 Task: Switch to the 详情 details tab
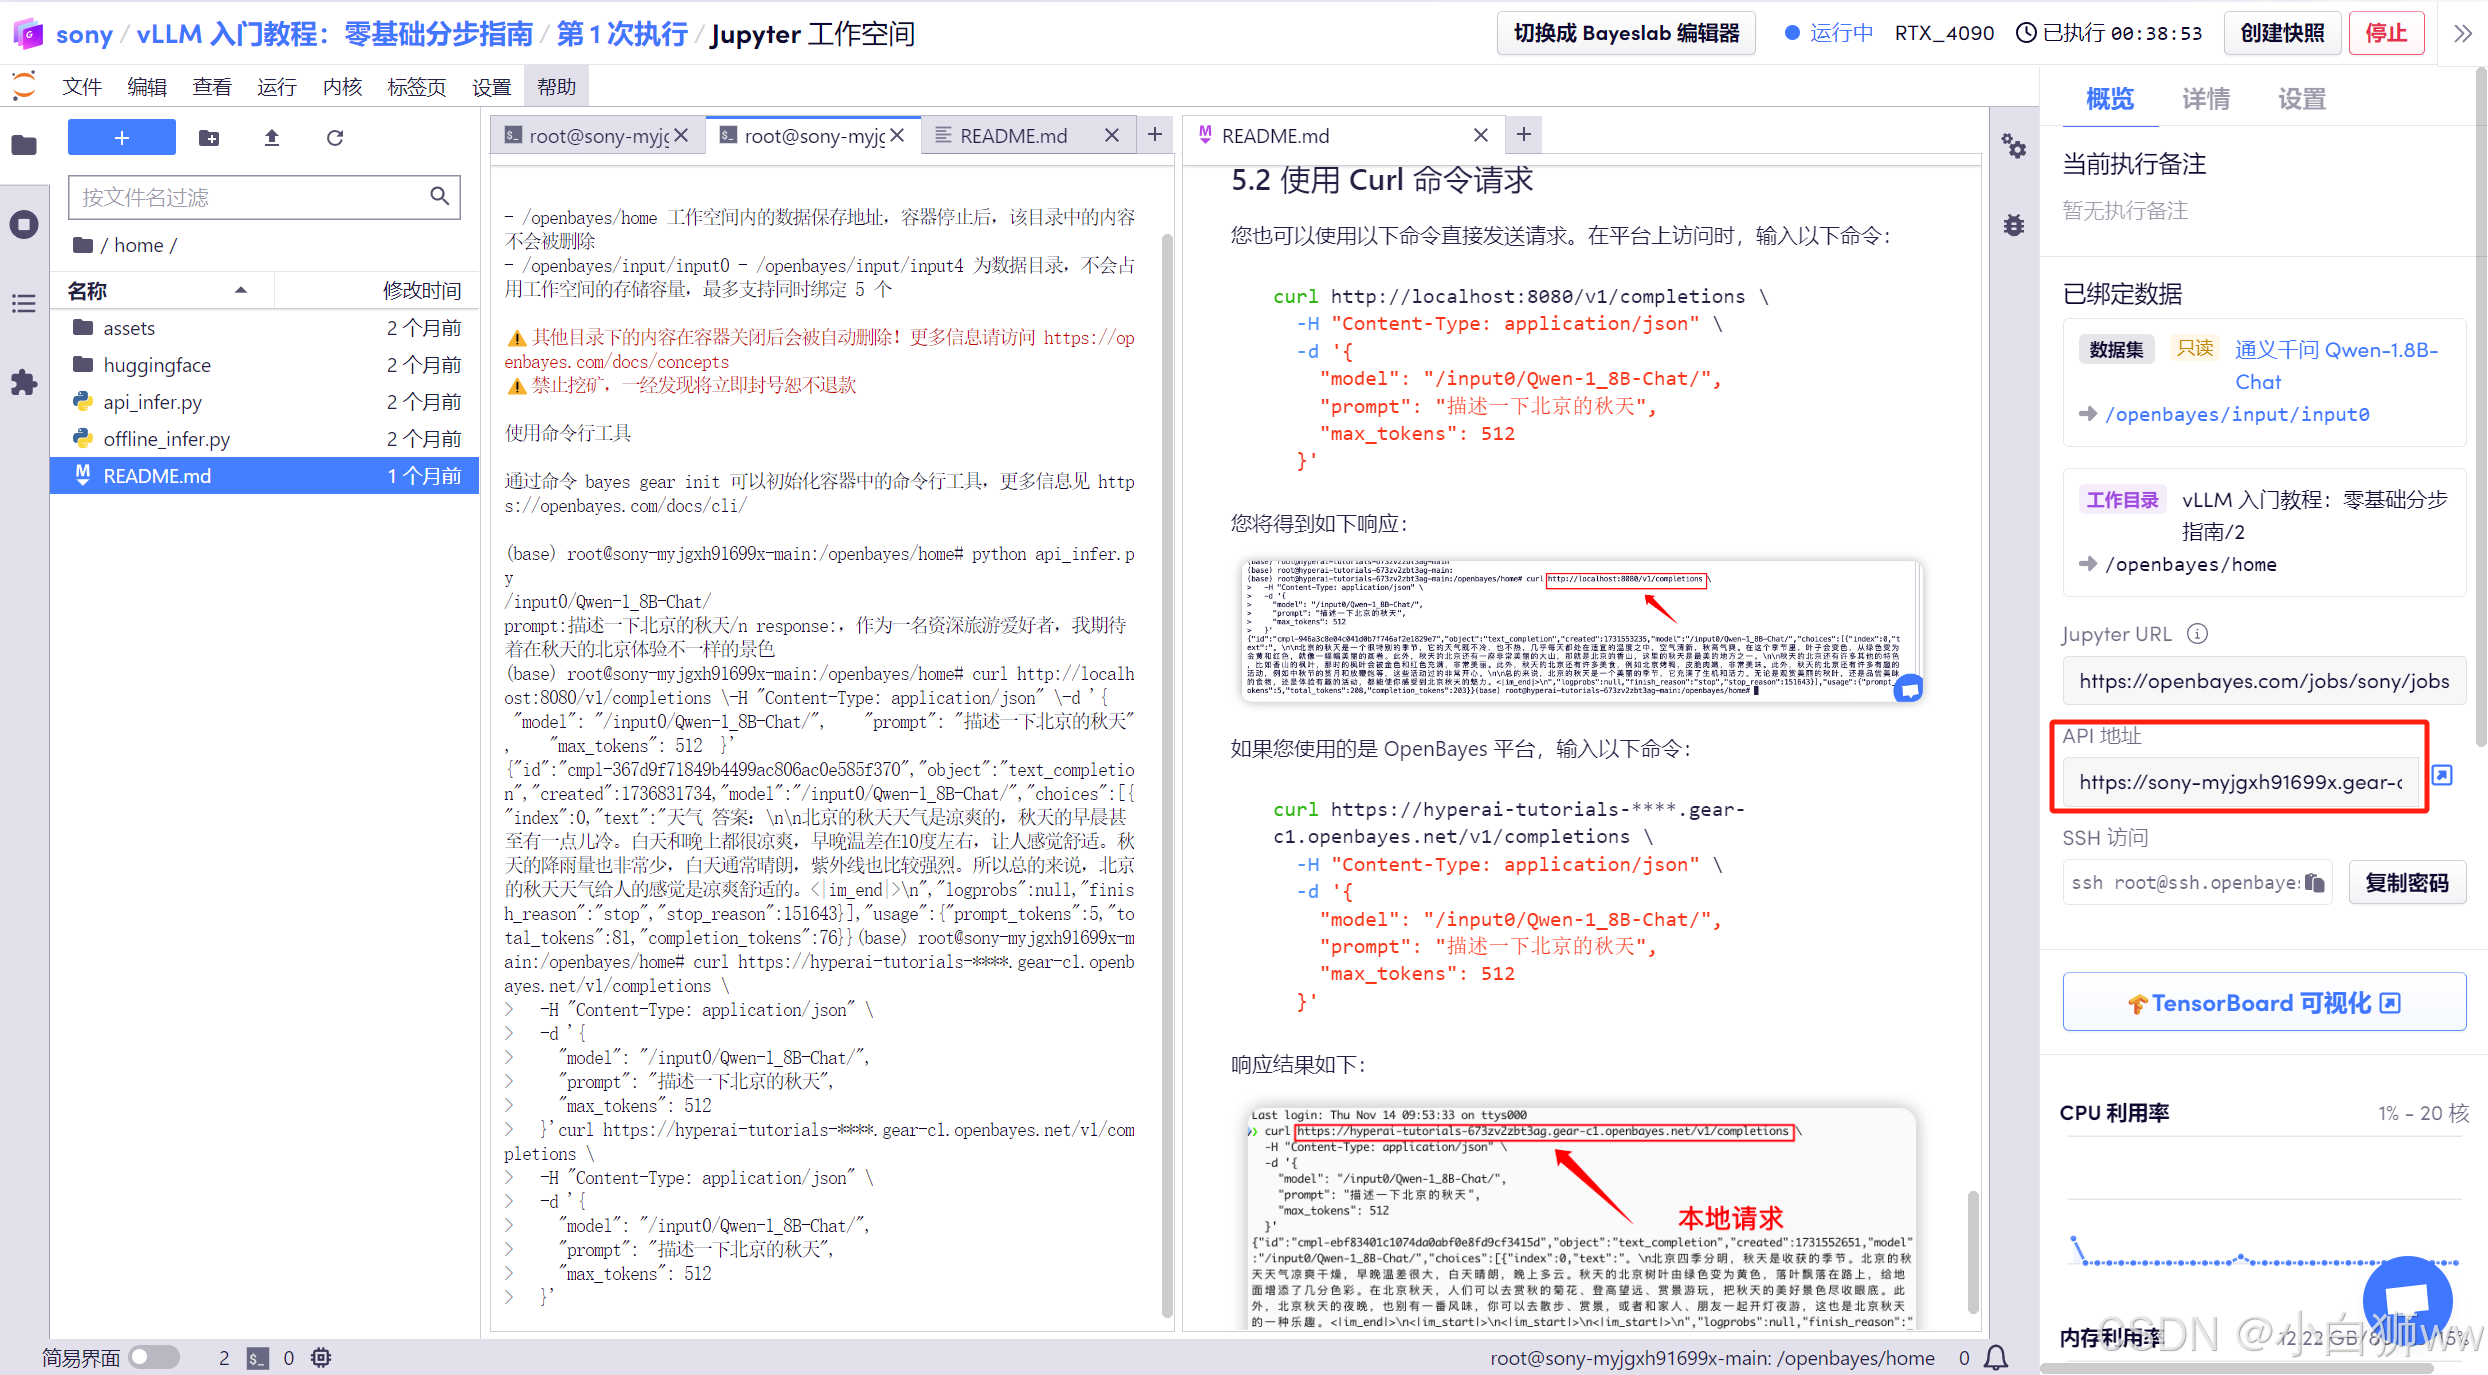click(x=2205, y=99)
